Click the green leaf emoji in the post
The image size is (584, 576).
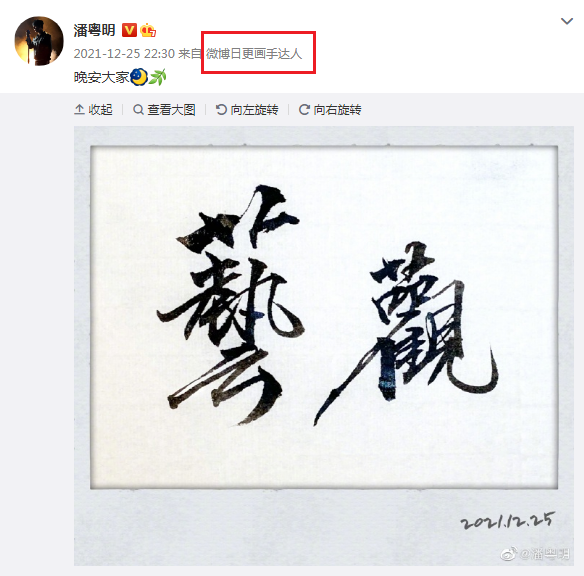(157, 77)
